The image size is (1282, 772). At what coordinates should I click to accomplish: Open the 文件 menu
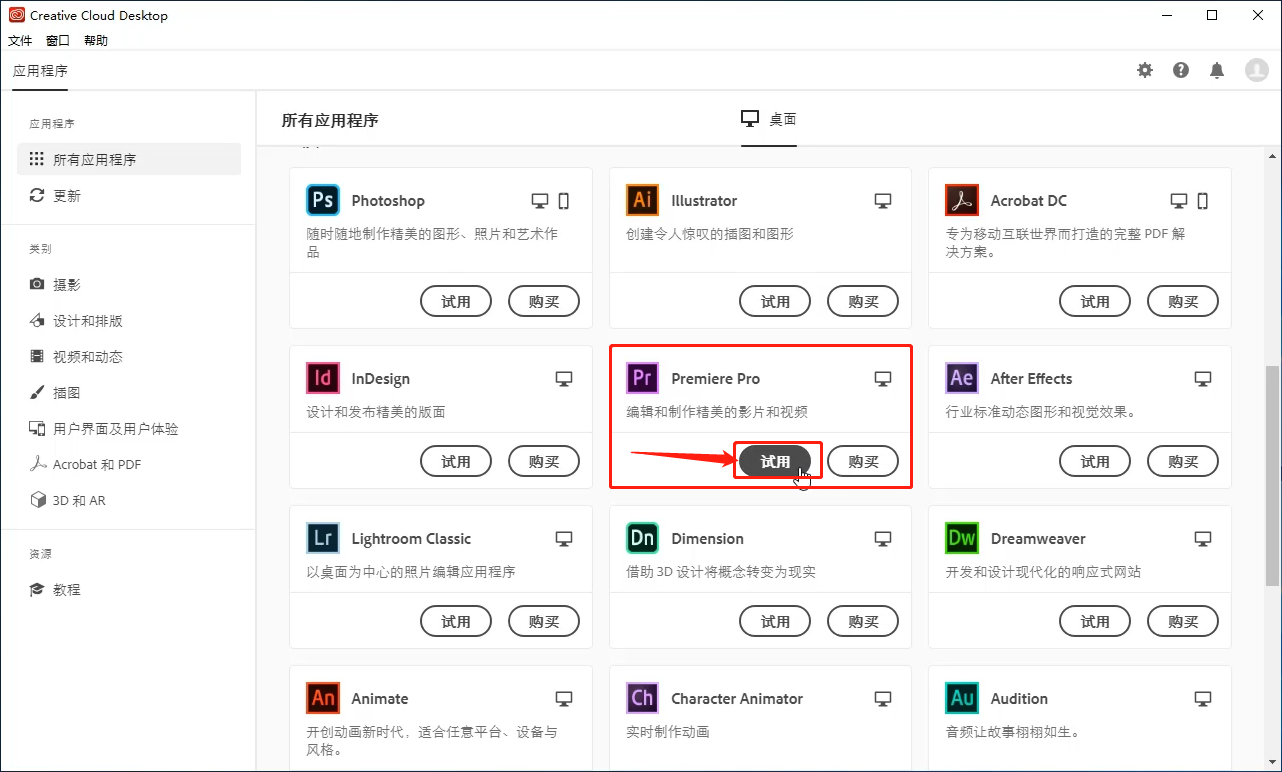click(20, 41)
